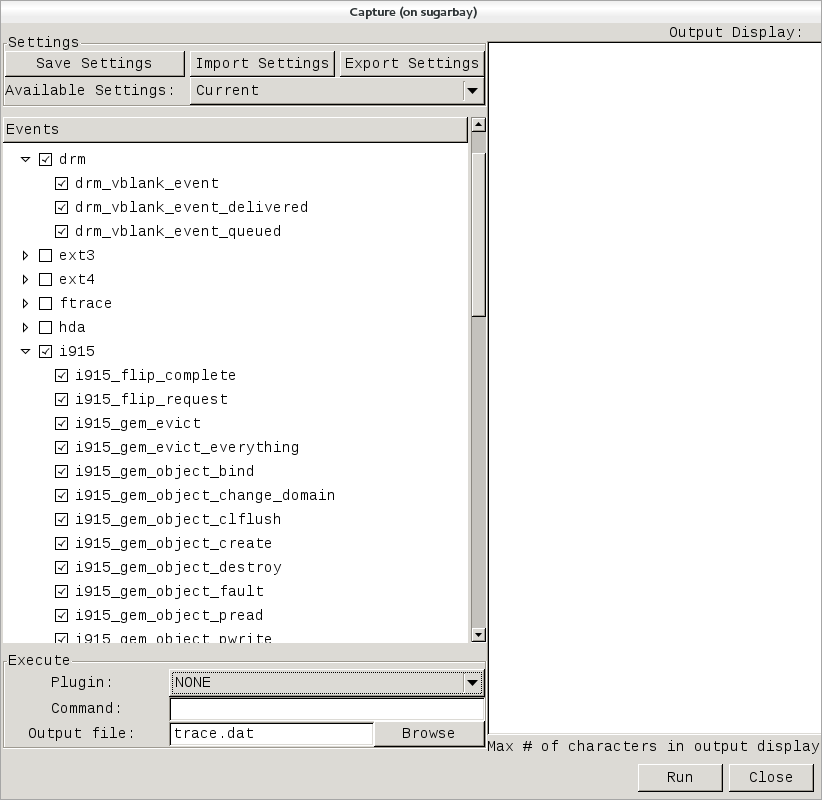Run the trace capture
Viewport: 822px width, 800px height.
point(680,777)
